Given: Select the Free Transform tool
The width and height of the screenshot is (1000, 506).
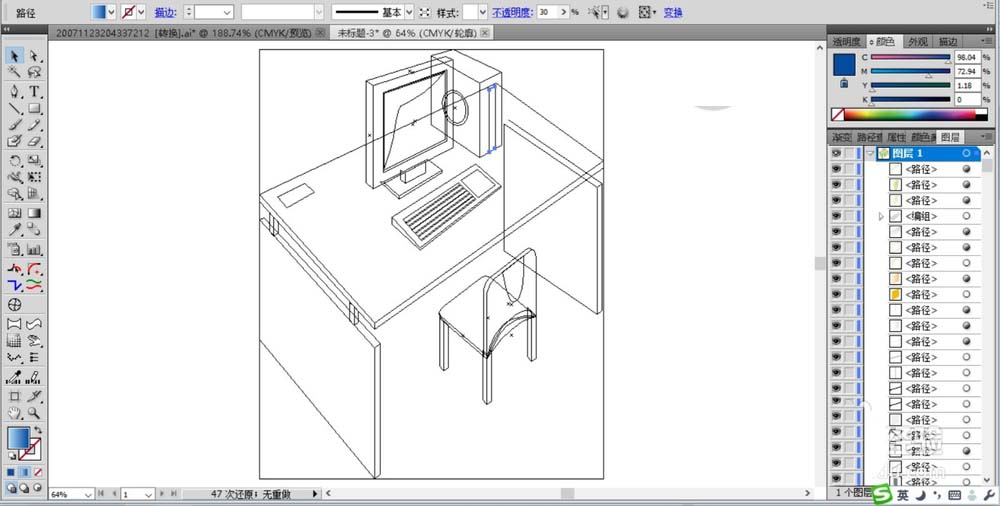Looking at the screenshot, I should coord(34,177).
